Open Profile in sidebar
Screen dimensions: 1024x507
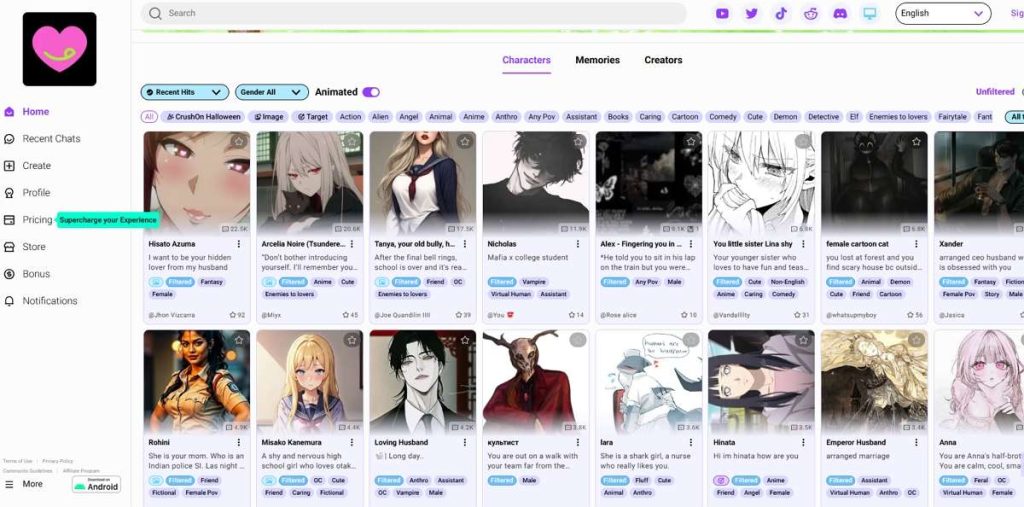coord(27,193)
